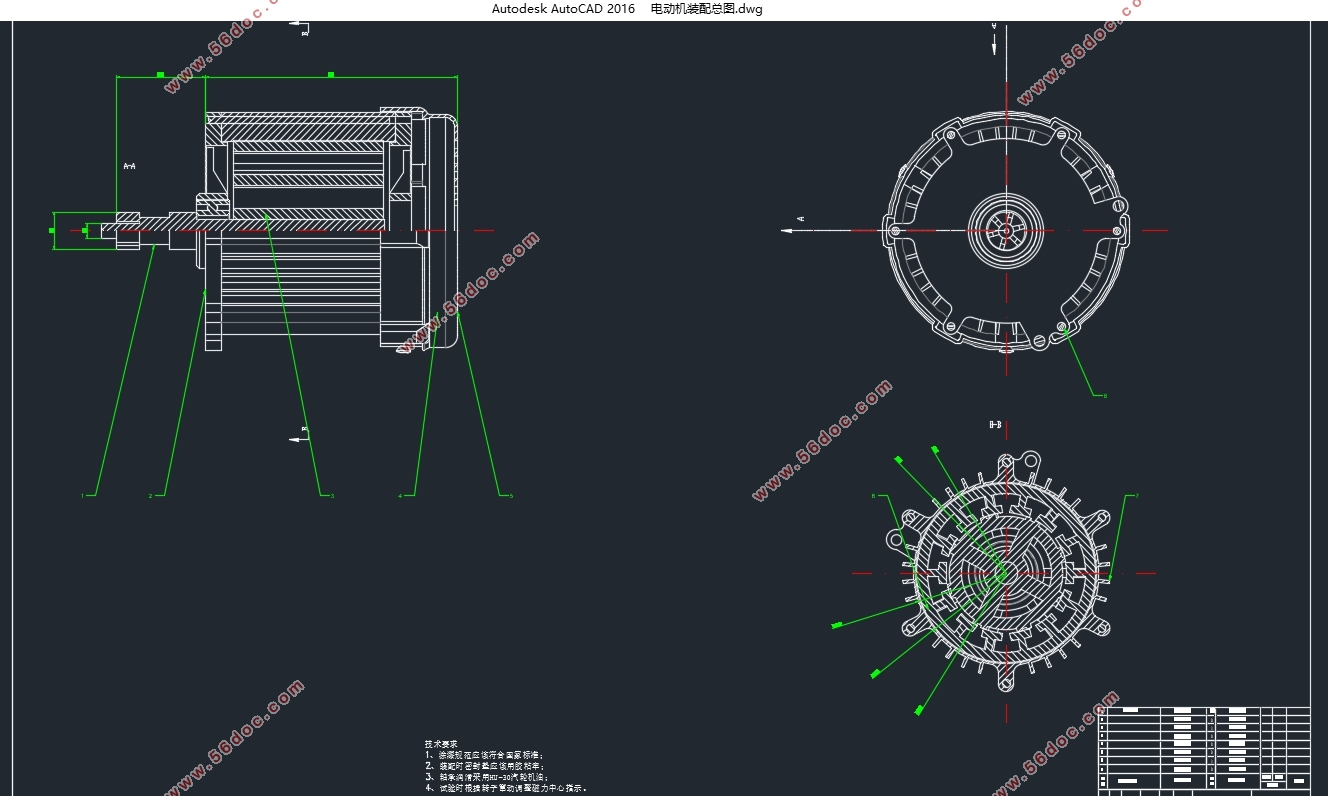
Task: Select part balloon number 6 near B-B view
Action: [873, 495]
